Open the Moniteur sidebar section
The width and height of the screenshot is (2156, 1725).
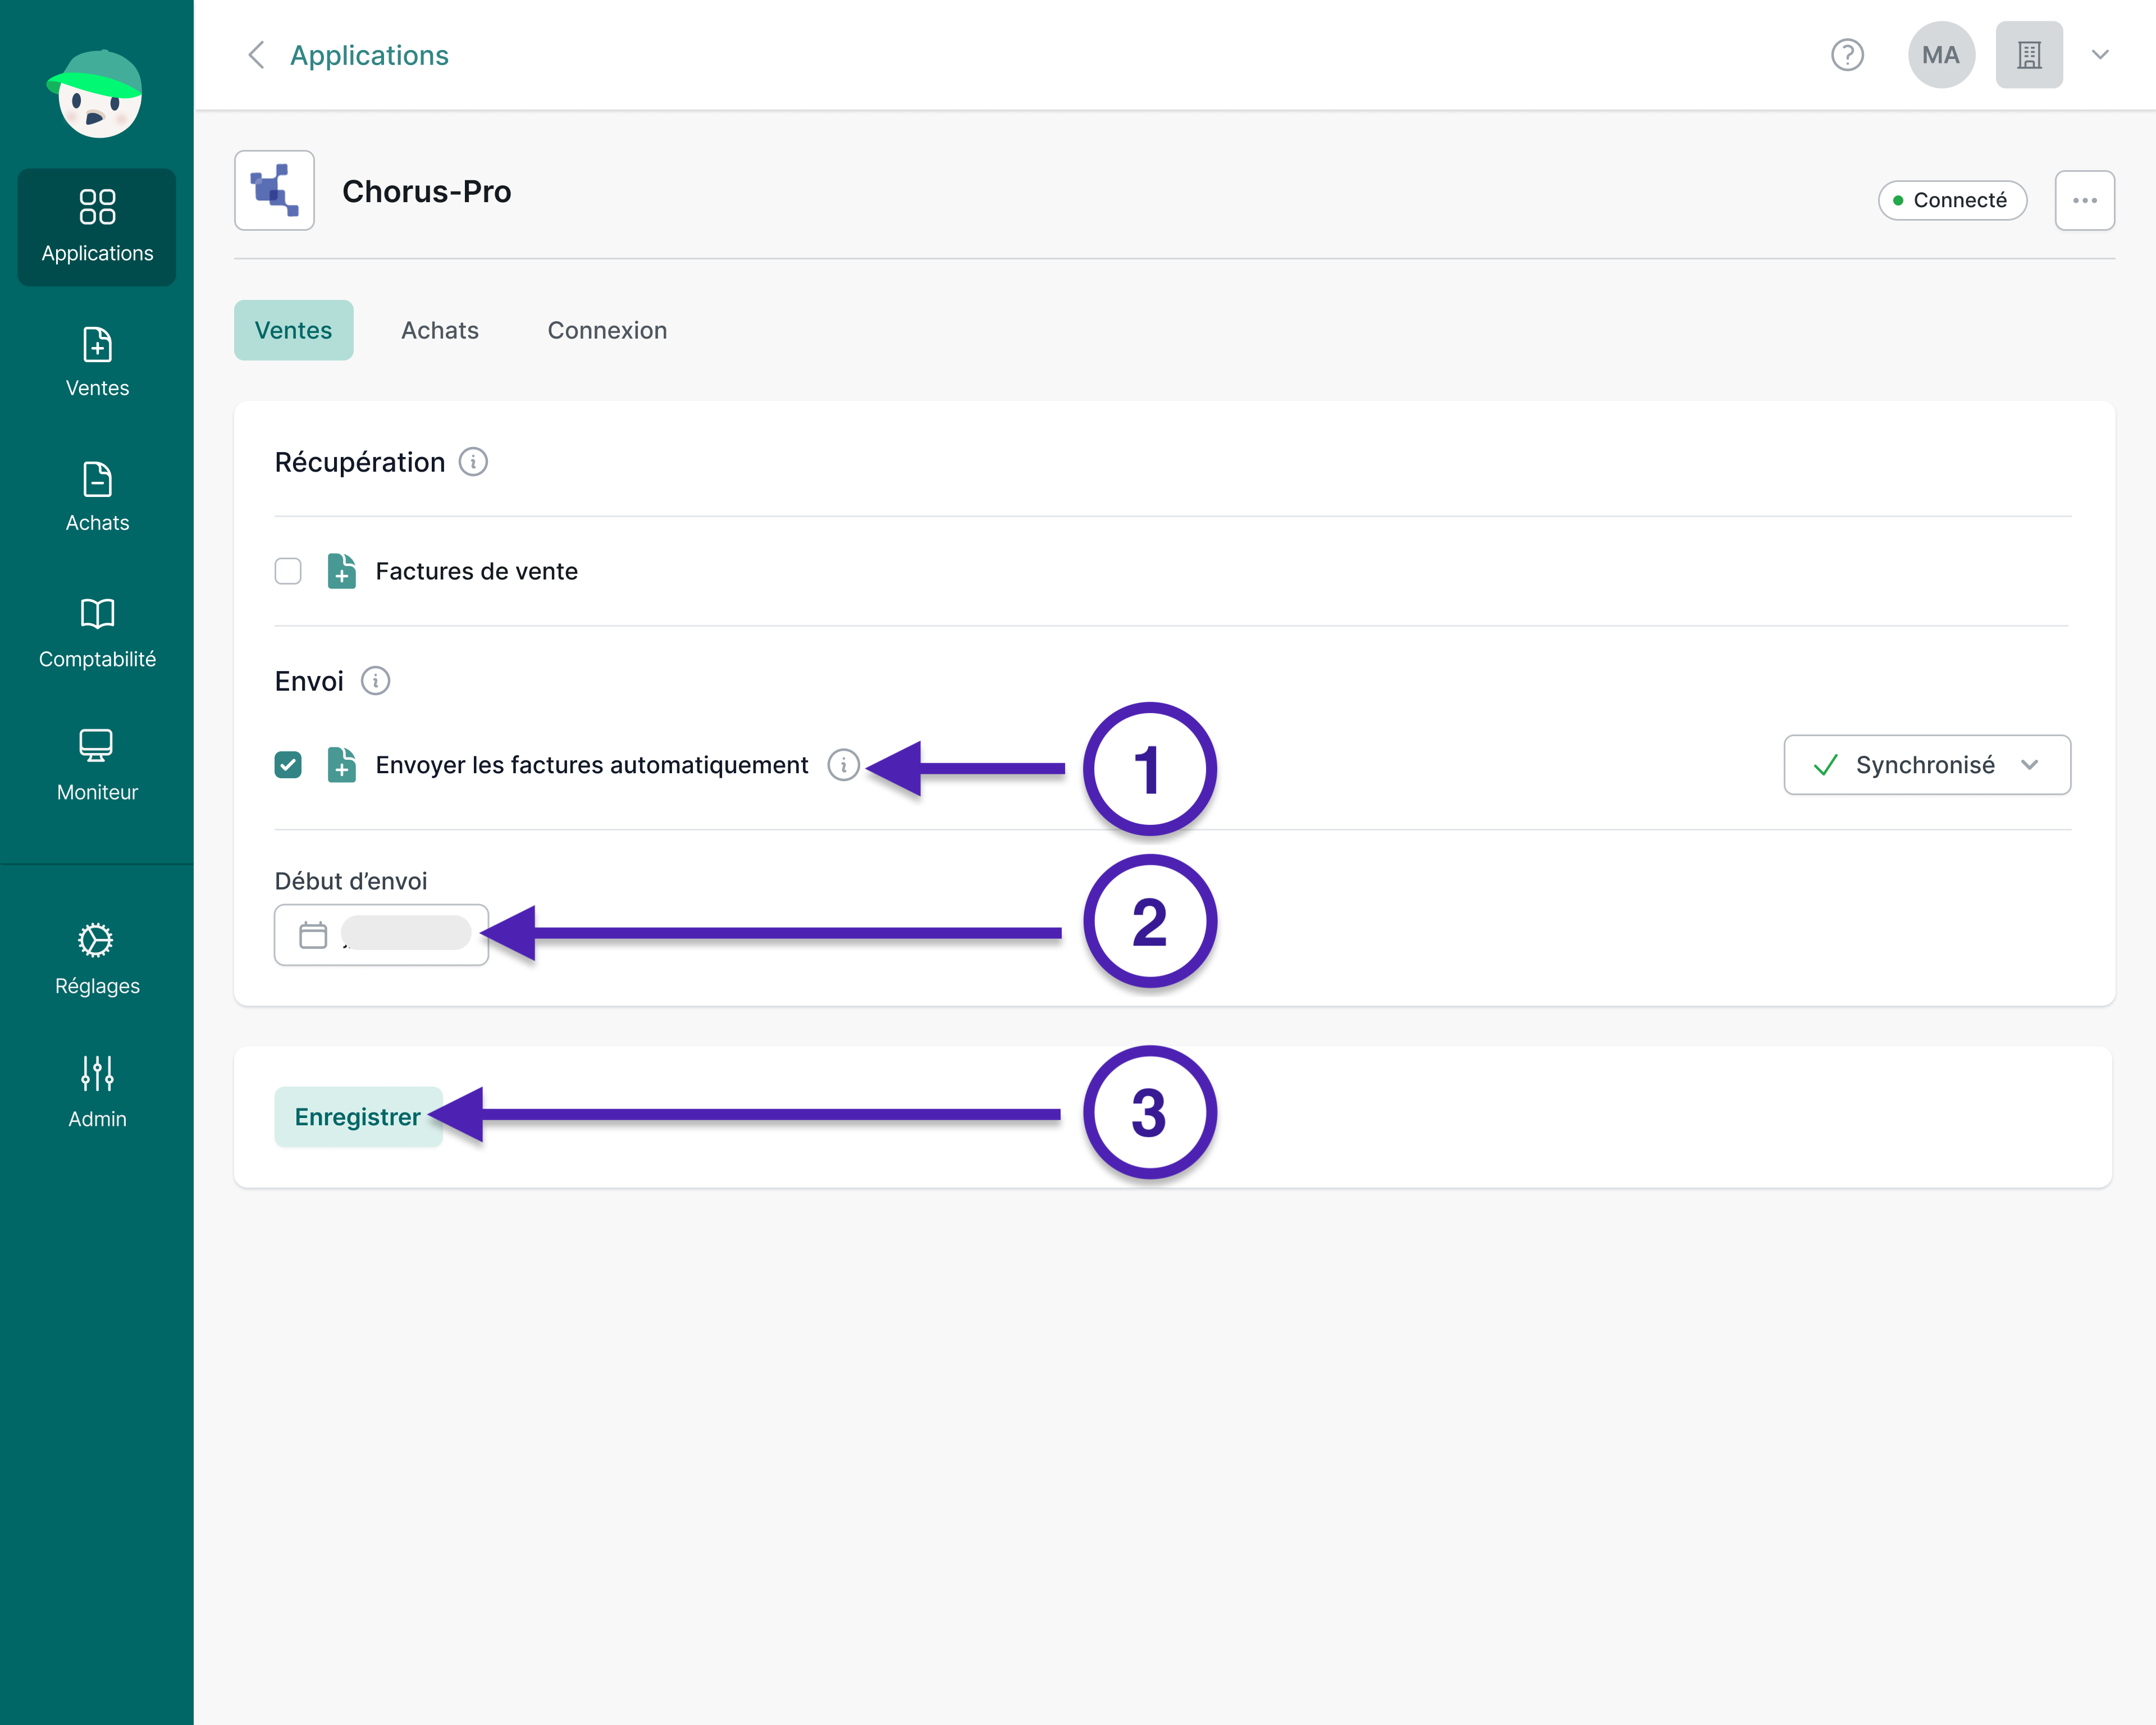[x=97, y=766]
